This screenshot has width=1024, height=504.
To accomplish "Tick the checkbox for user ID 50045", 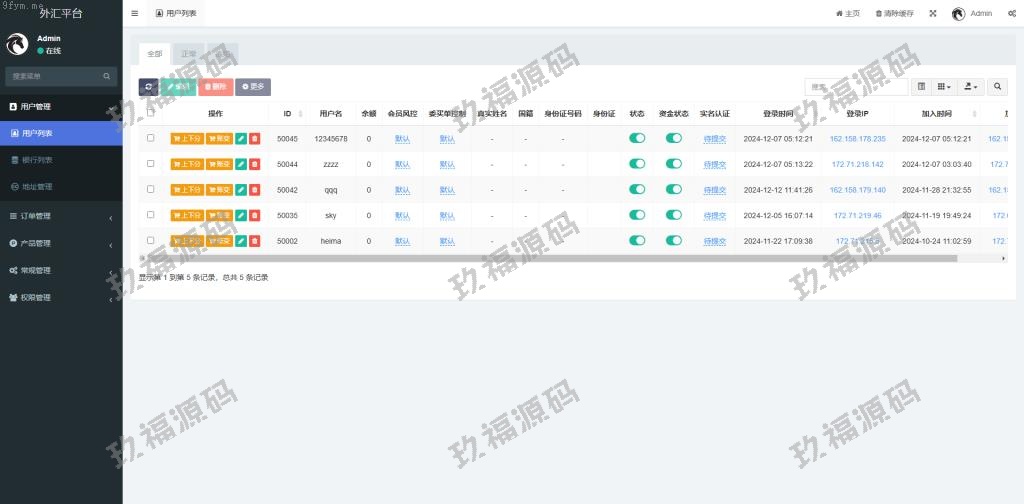I will 151,138.
